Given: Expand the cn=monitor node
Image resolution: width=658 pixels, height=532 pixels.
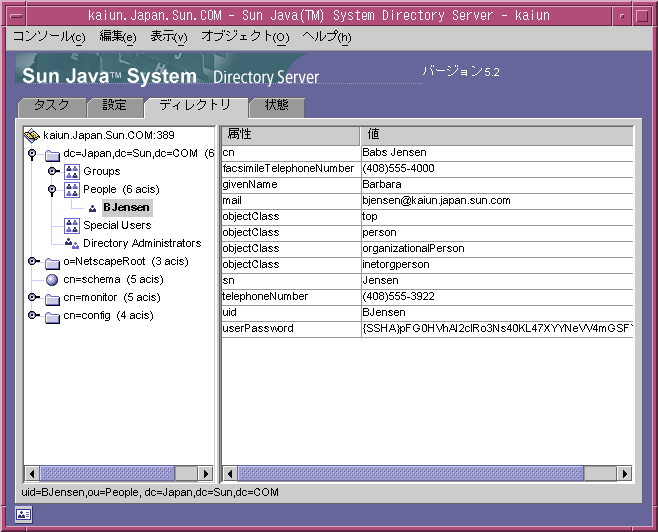Looking at the screenshot, I should [33, 297].
